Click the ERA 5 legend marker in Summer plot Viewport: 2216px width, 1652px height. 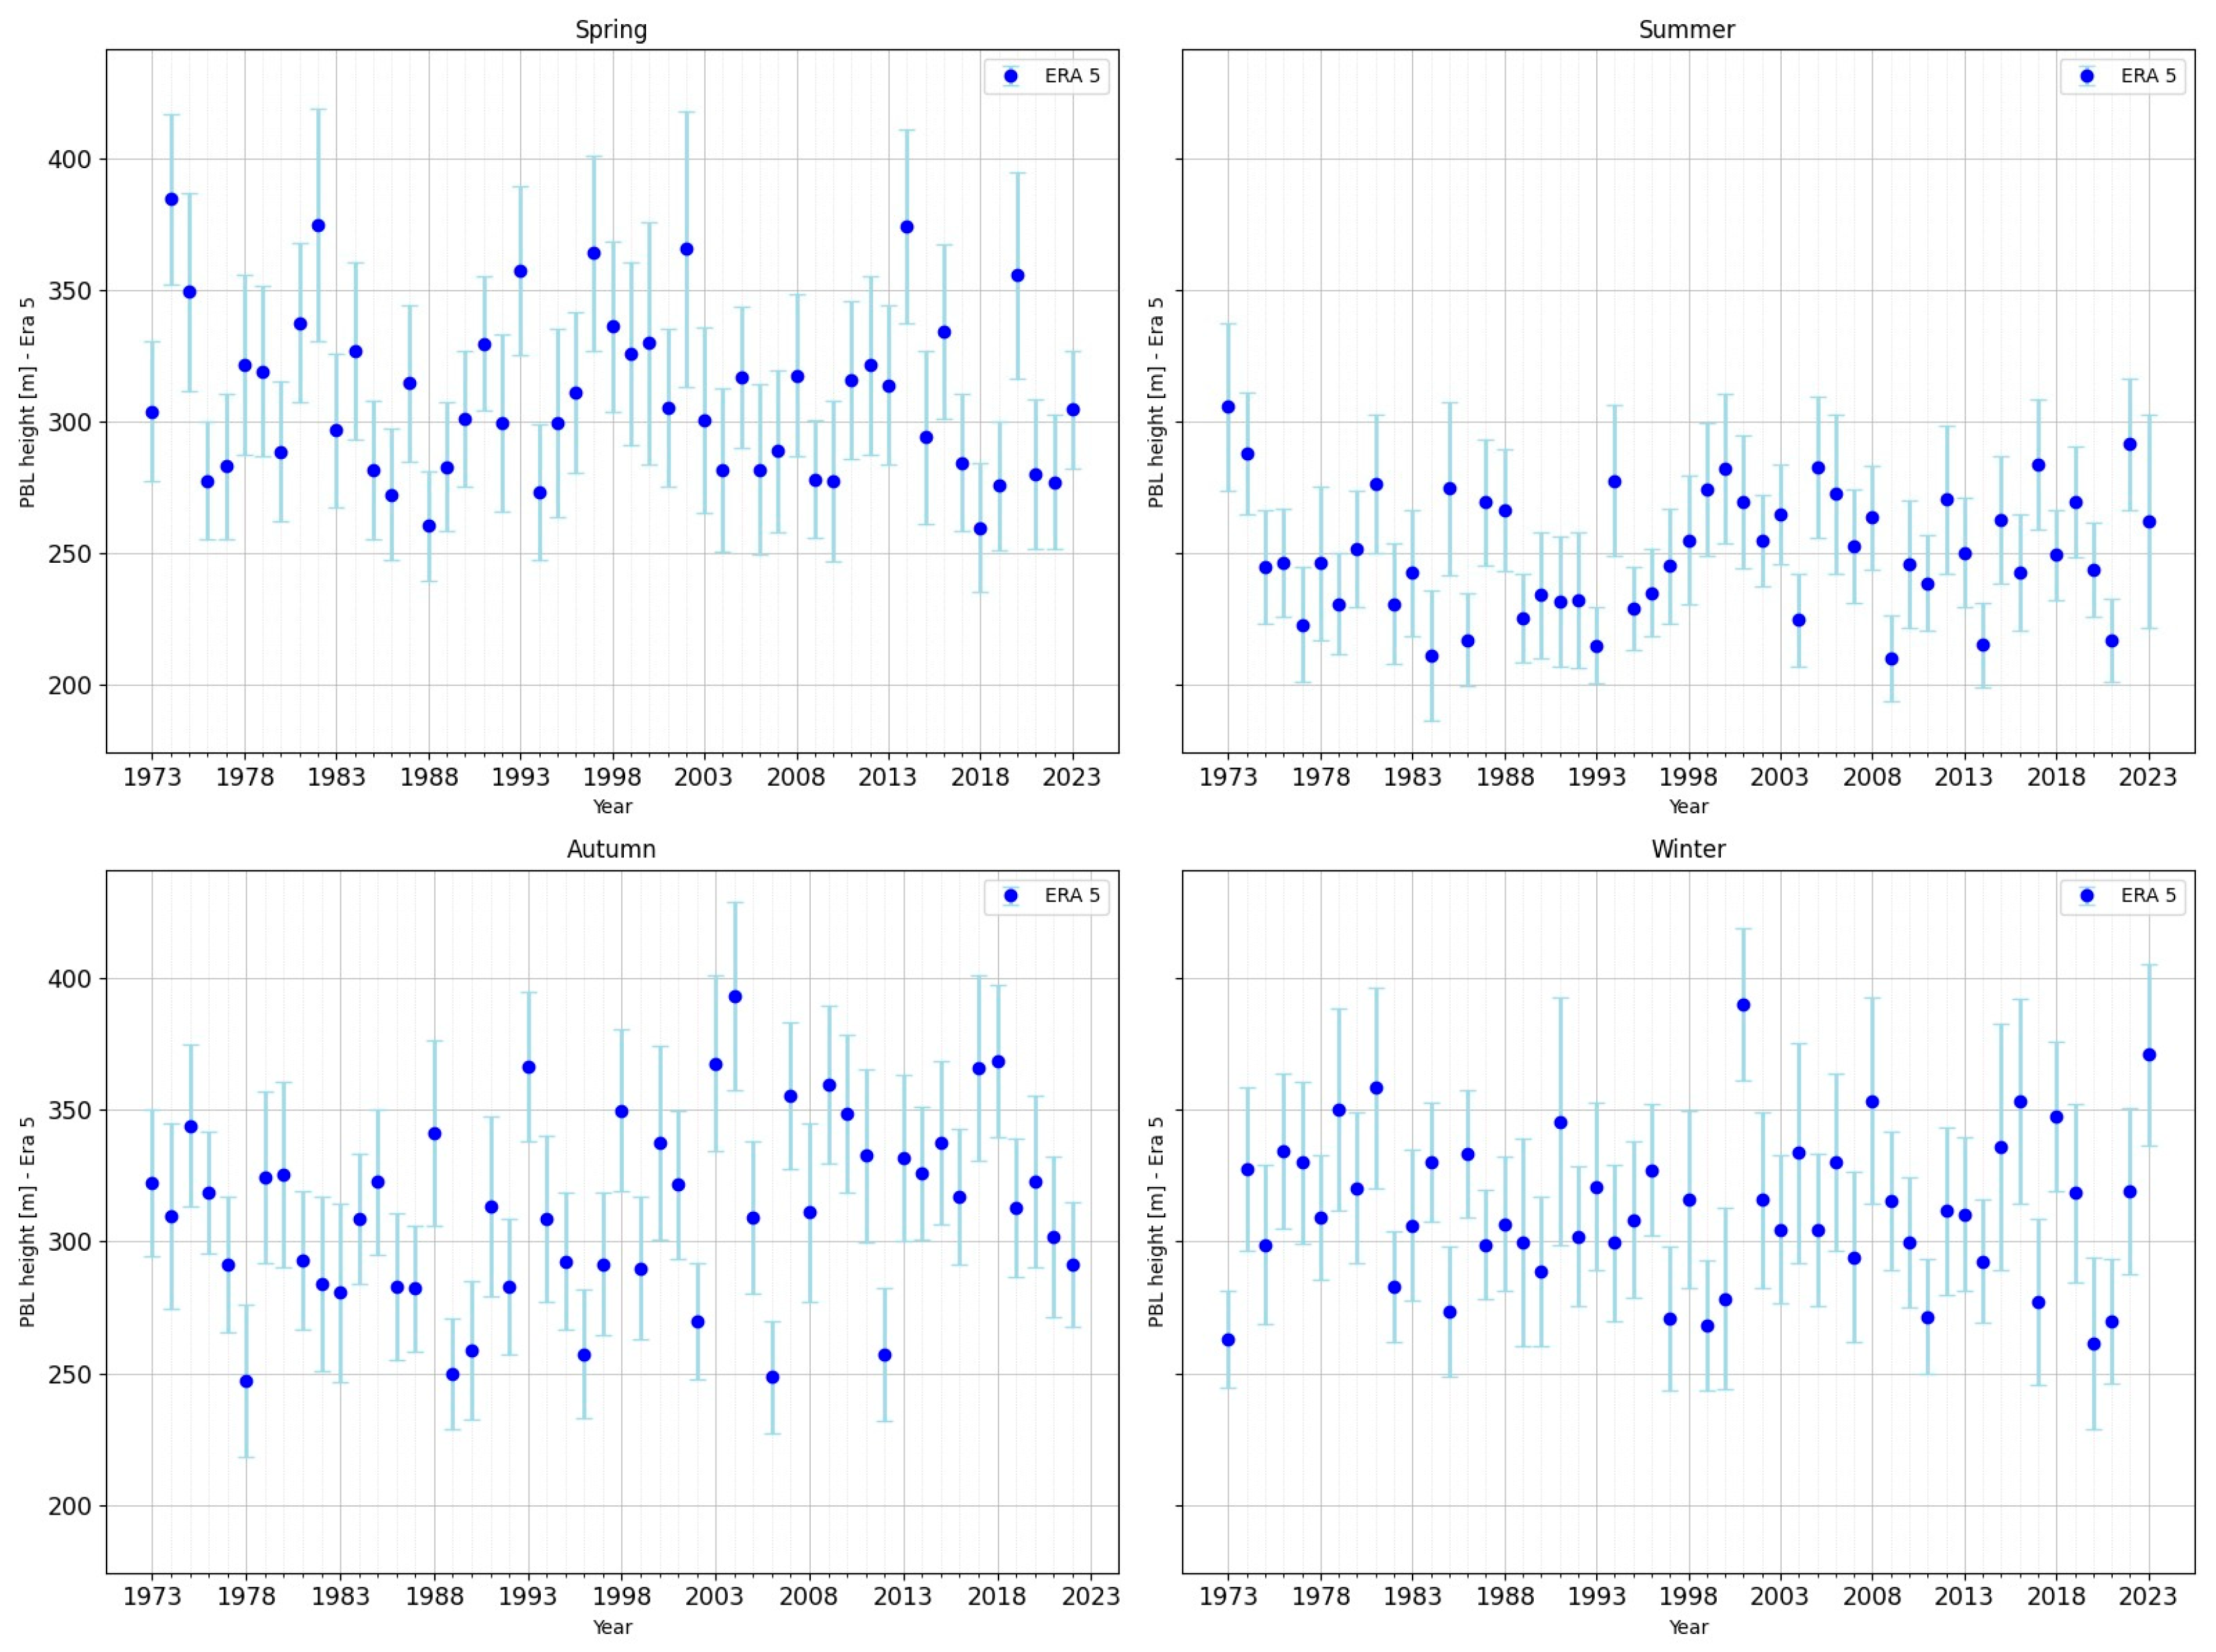click(x=2086, y=76)
